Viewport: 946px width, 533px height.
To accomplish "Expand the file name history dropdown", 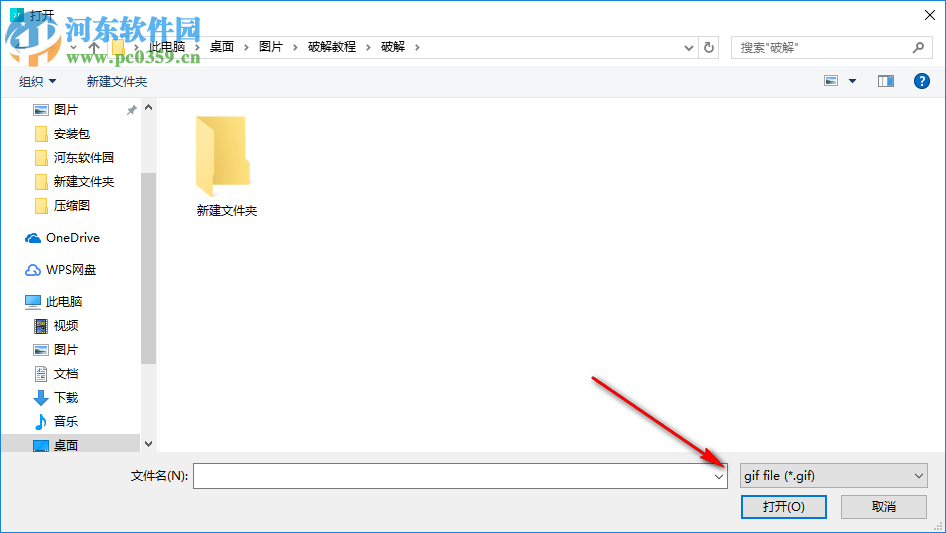I will click(x=719, y=476).
